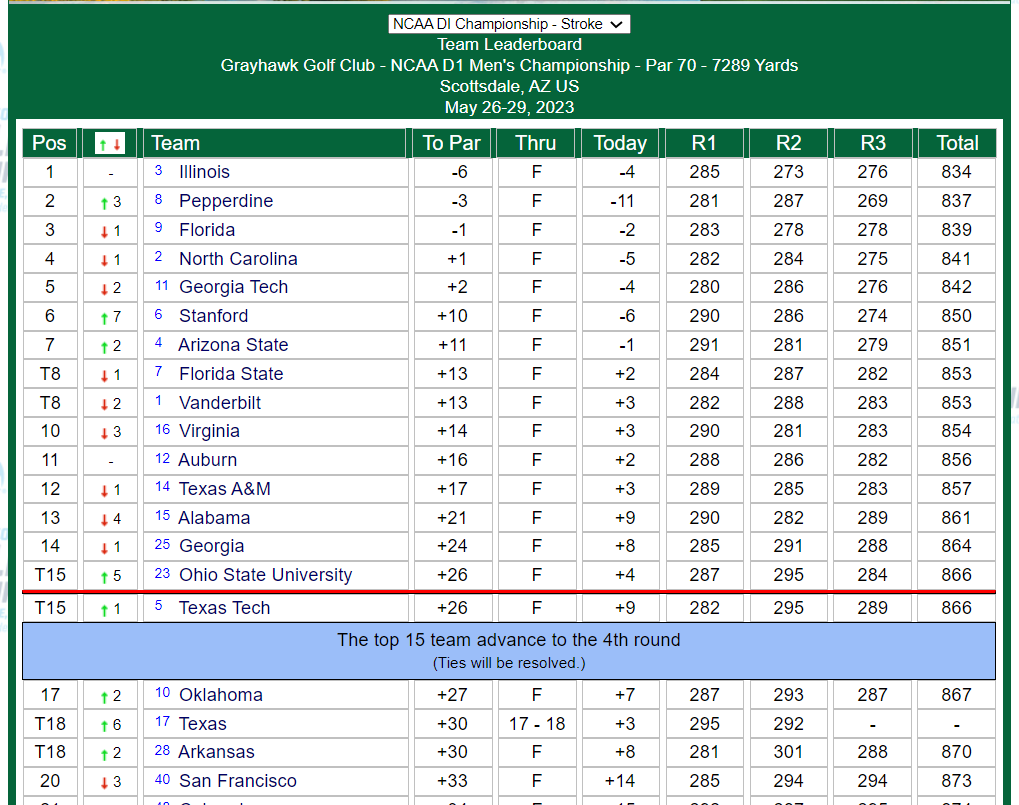The image size is (1019, 805).
Task: Click the R3 column header
Action: point(873,143)
